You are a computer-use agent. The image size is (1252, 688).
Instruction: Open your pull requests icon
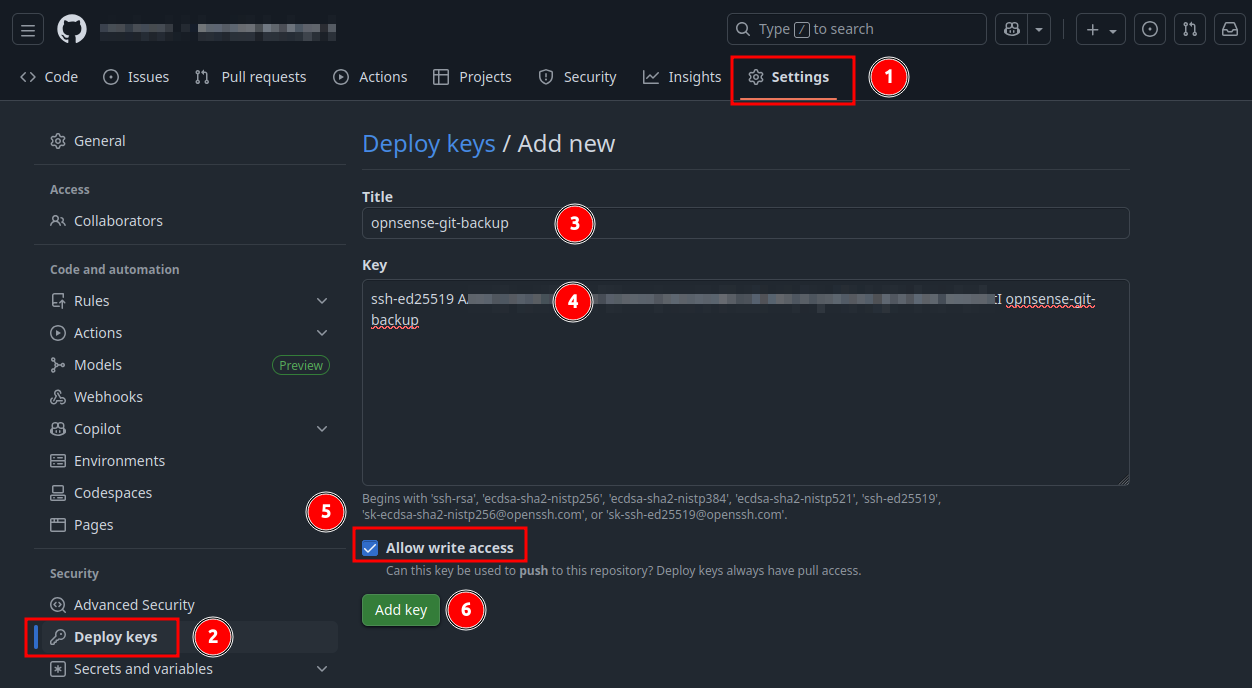pos(1189,29)
